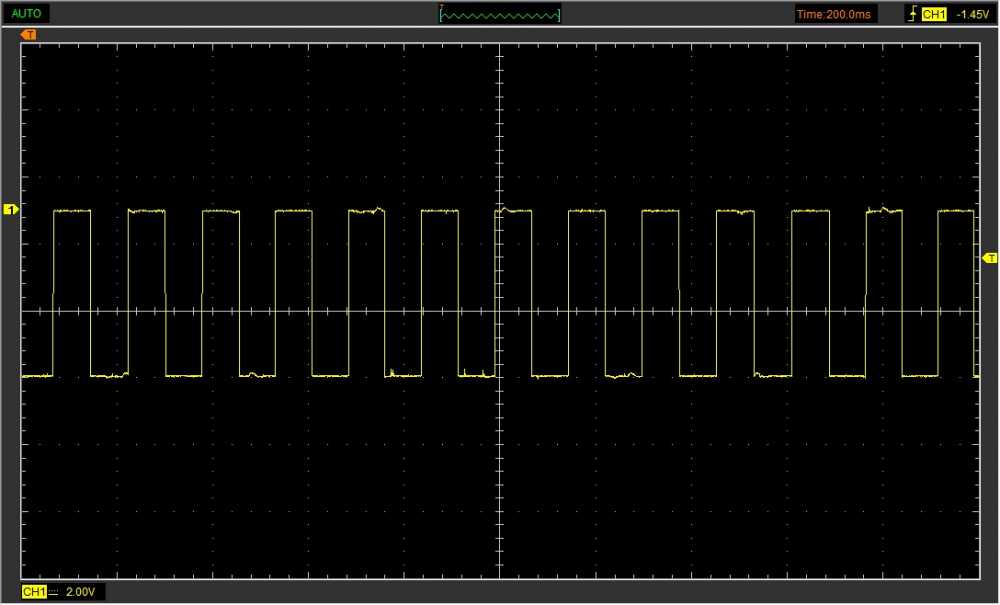Click the -1.45V trigger level readout
This screenshot has height=605, width=1000.
point(971,14)
